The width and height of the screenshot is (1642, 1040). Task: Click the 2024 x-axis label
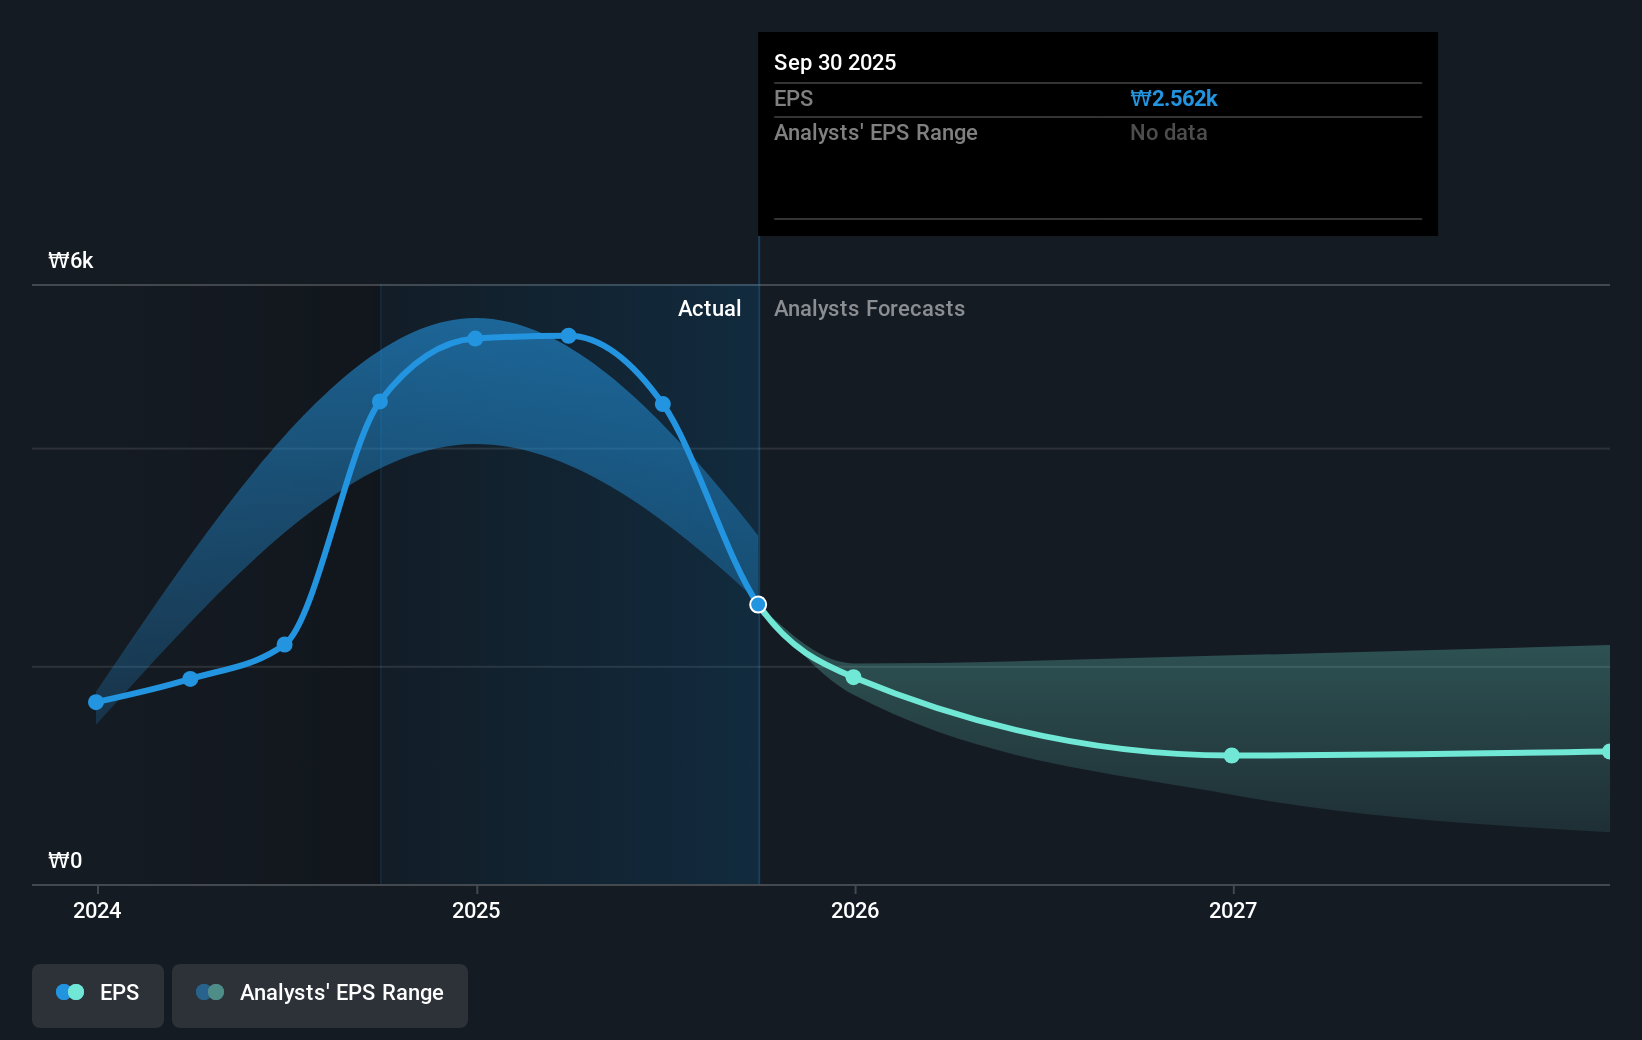pyautogui.click(x=97, y=910)
